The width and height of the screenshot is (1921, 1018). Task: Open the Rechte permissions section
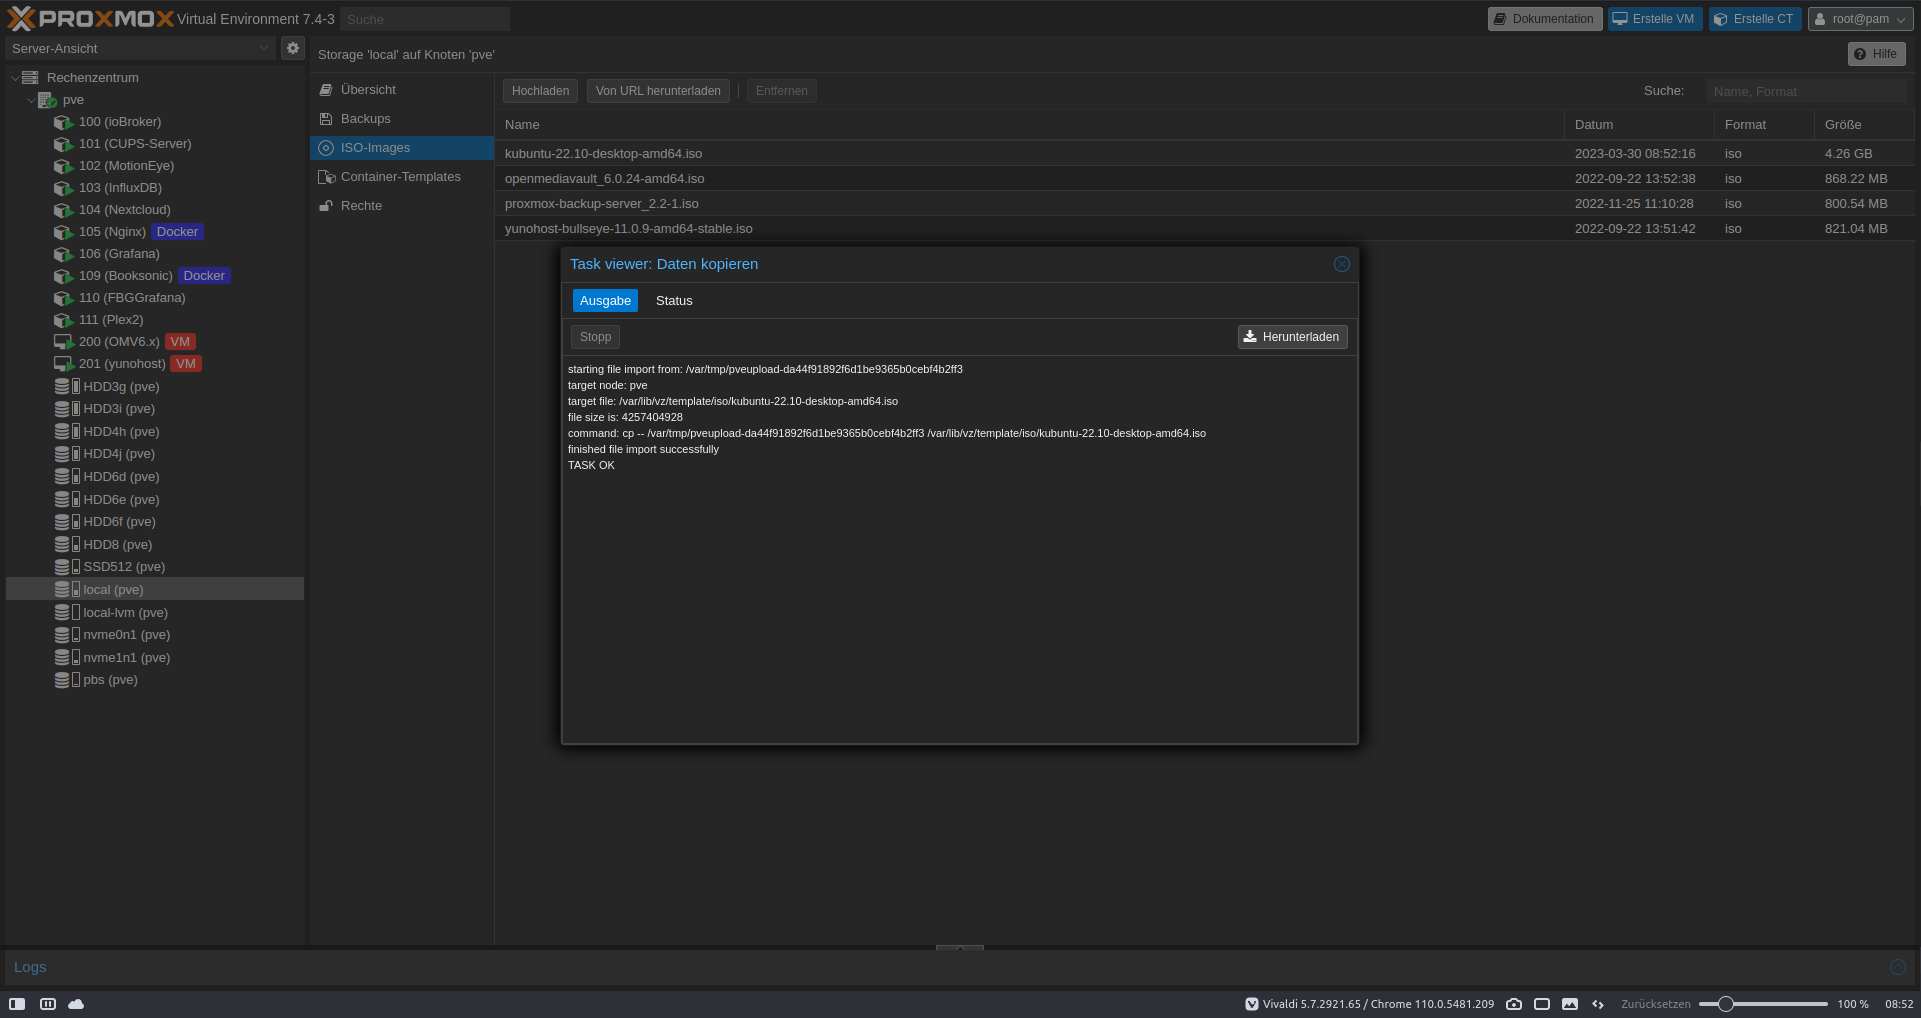(x=402, y=206)
